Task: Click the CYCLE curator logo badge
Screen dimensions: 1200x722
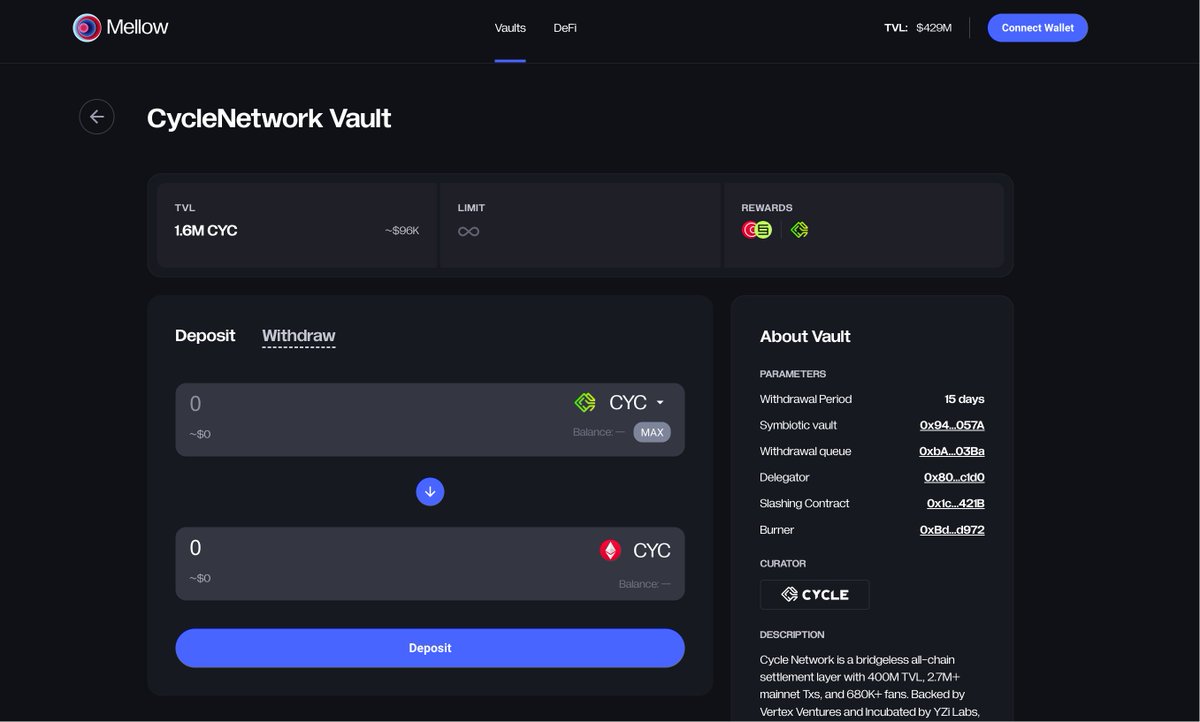Action: tap(814, 594)
